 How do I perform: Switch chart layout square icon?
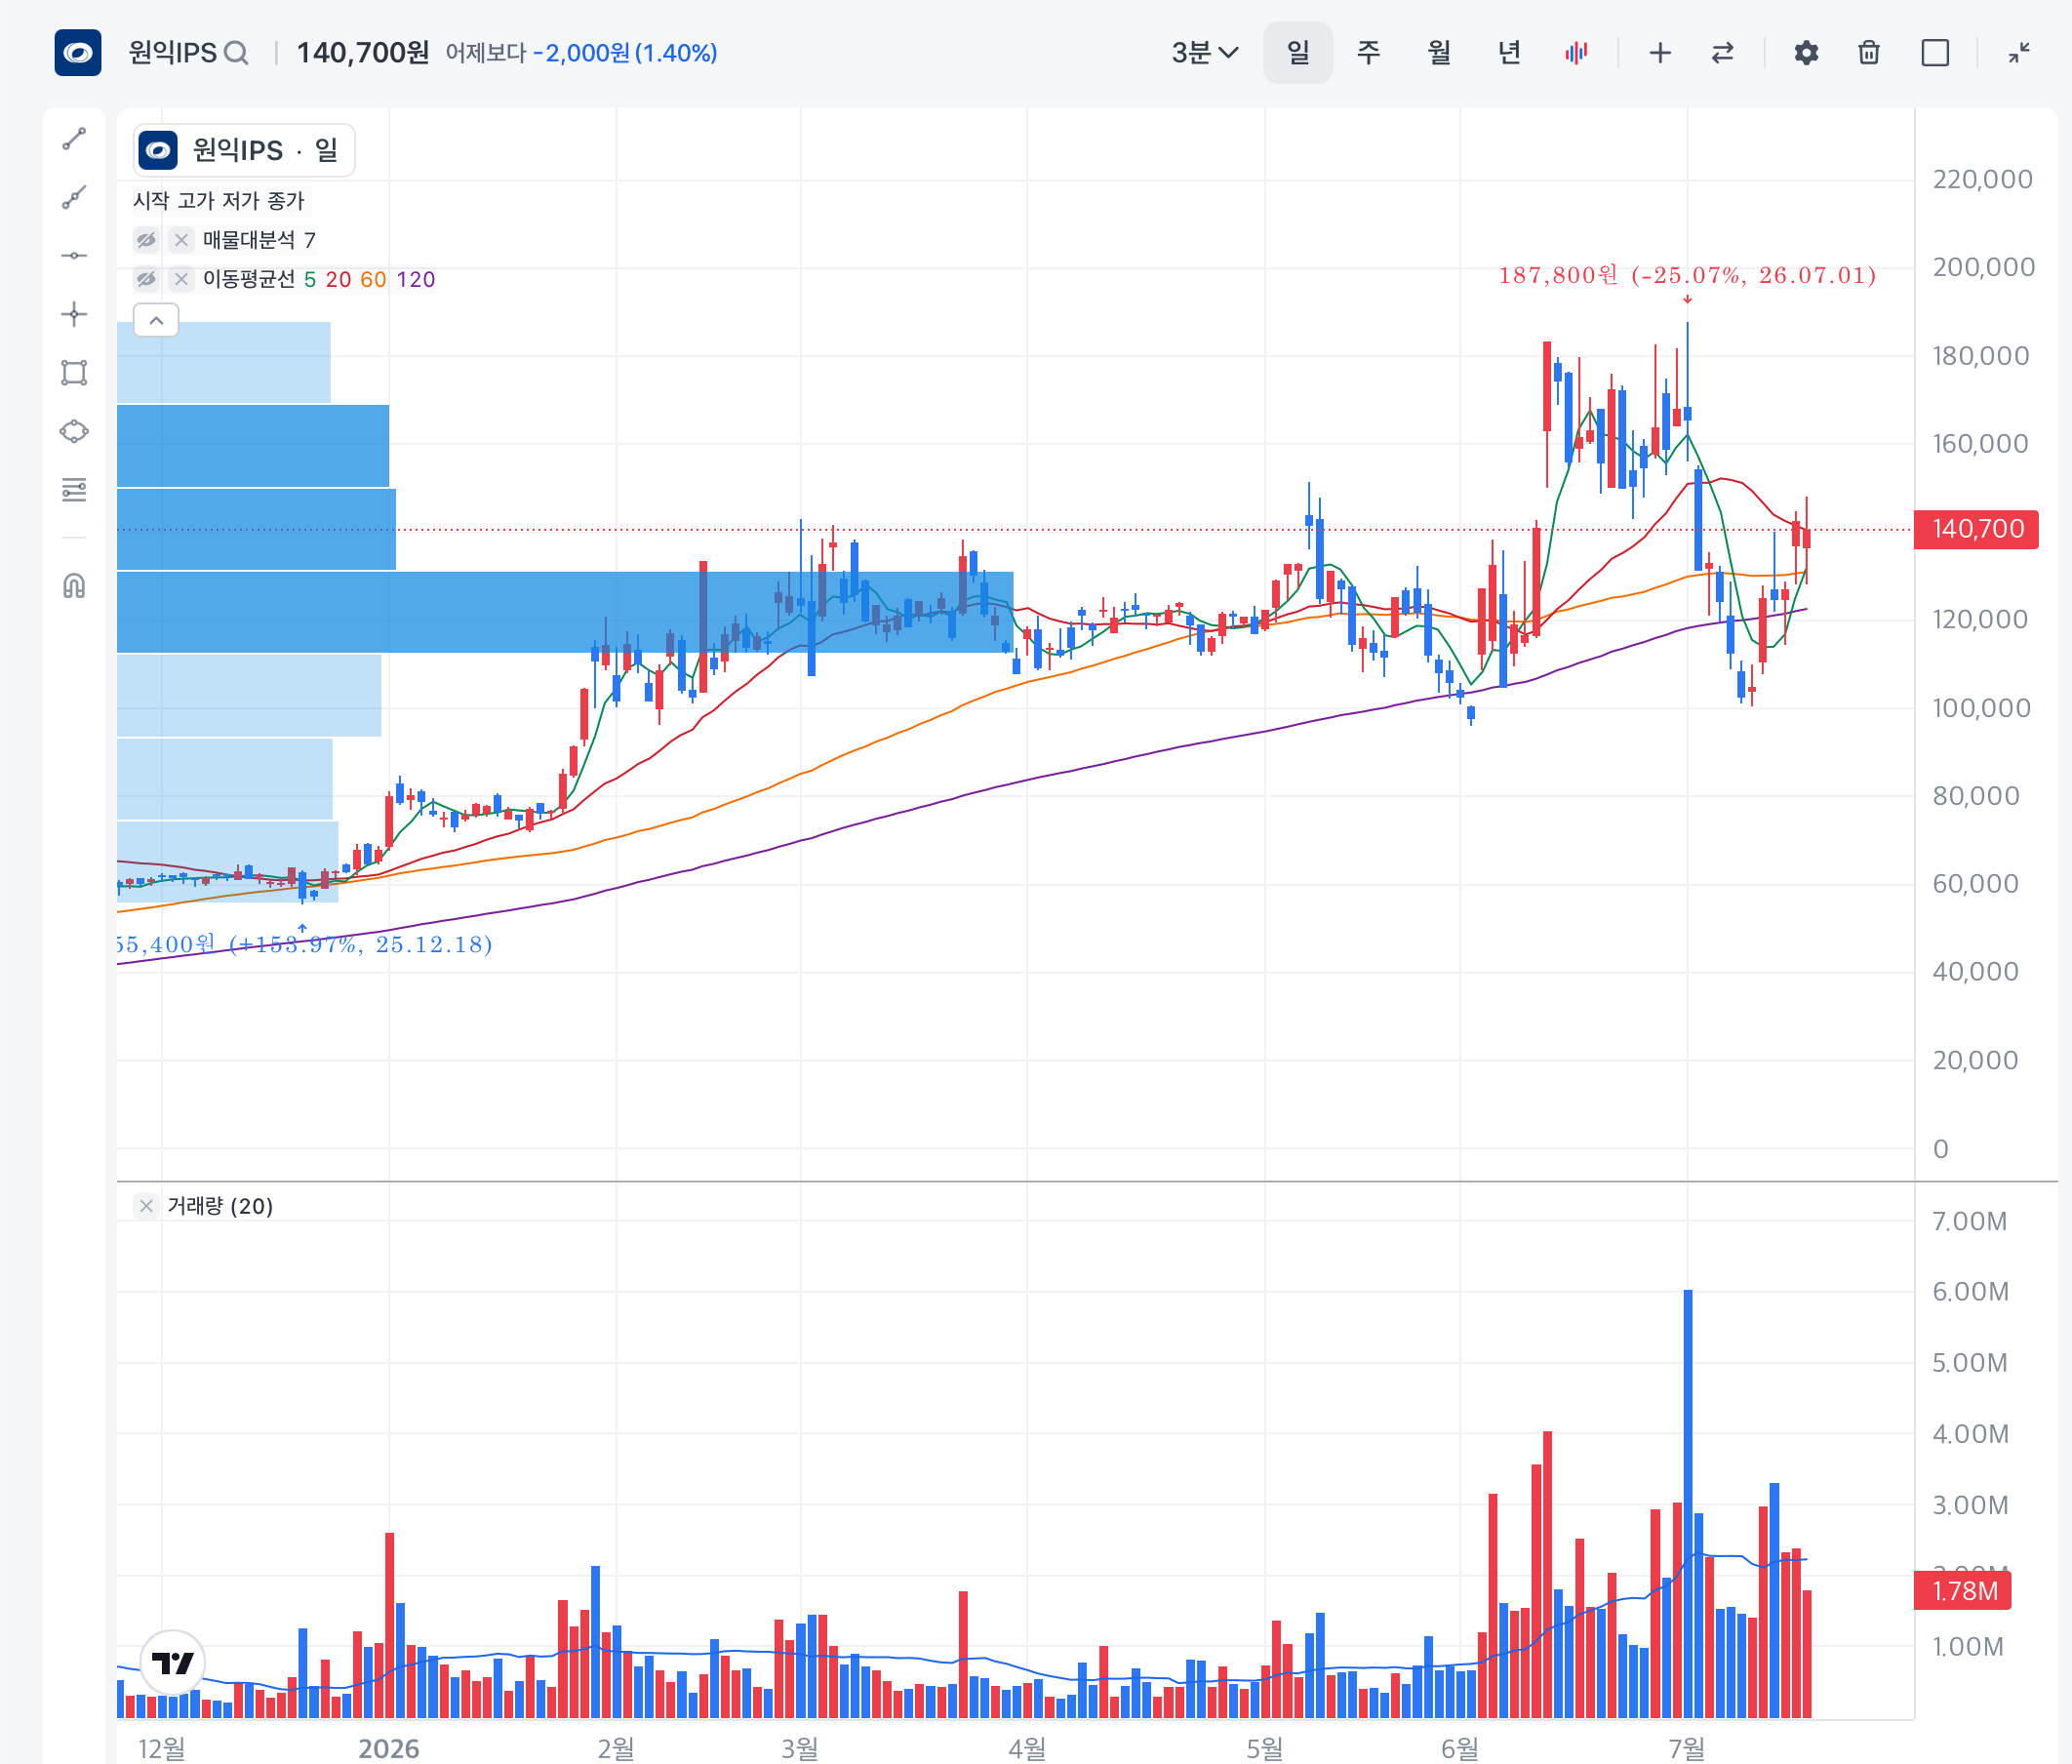pyautogui.click(x=1936, y=53)
